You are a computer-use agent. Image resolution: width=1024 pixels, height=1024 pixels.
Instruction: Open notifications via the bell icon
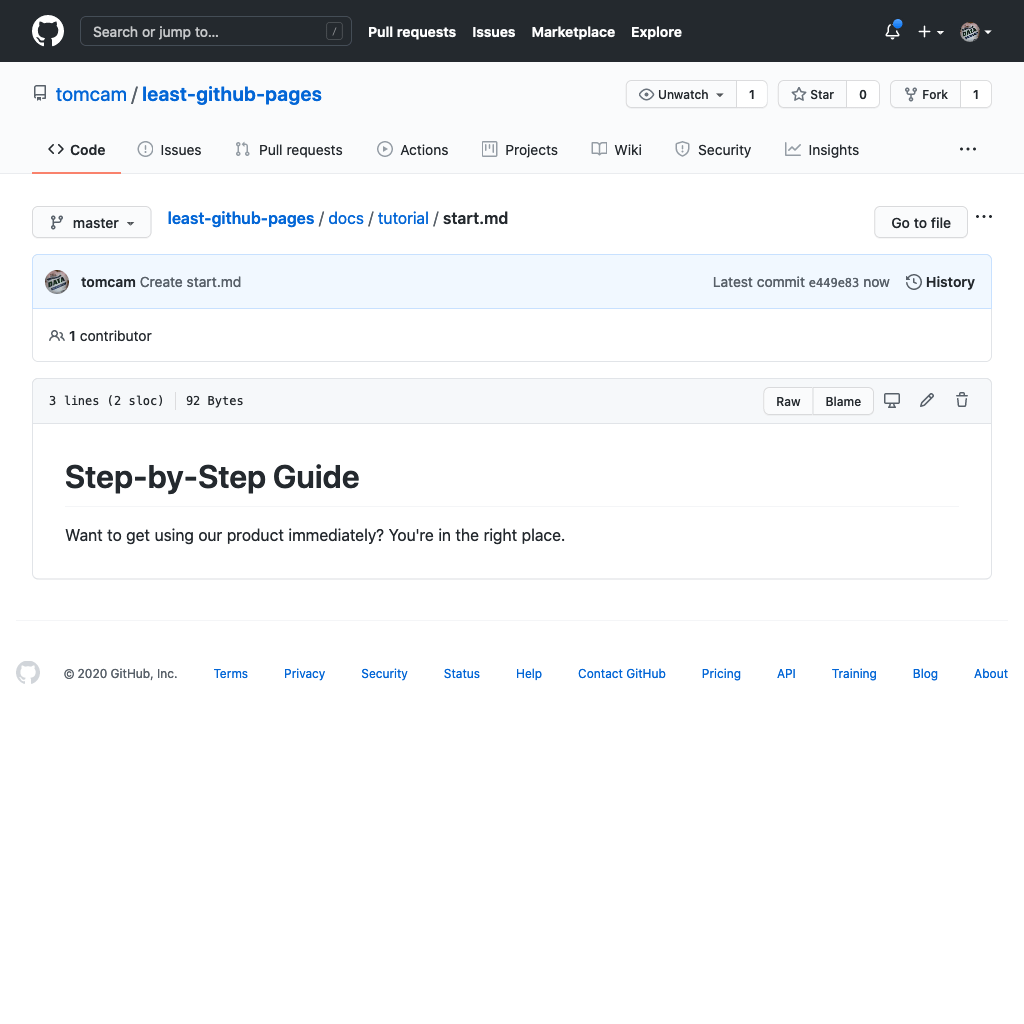pos(891,31)
